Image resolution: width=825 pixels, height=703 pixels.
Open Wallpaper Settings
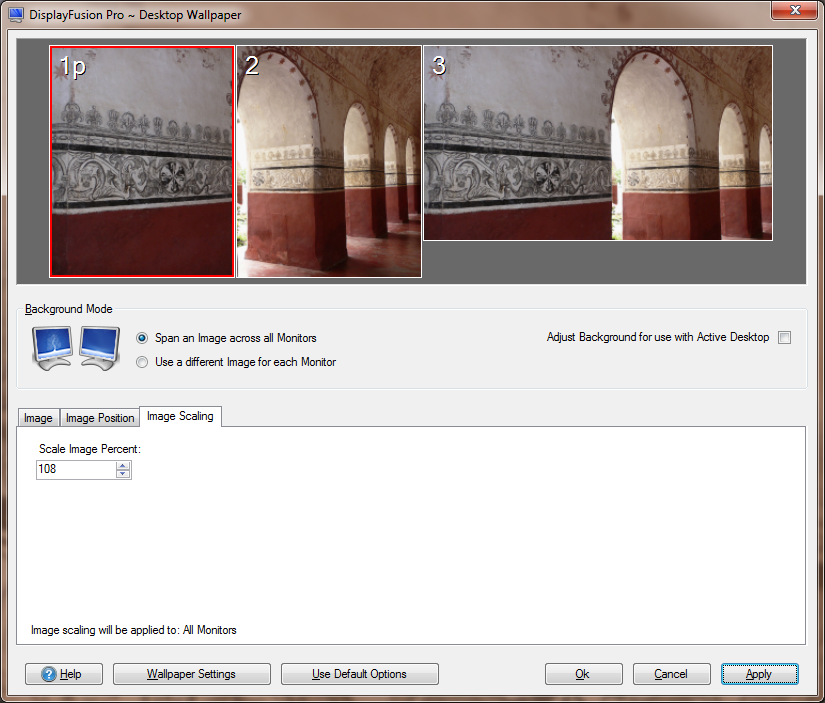tap(192, 674)
